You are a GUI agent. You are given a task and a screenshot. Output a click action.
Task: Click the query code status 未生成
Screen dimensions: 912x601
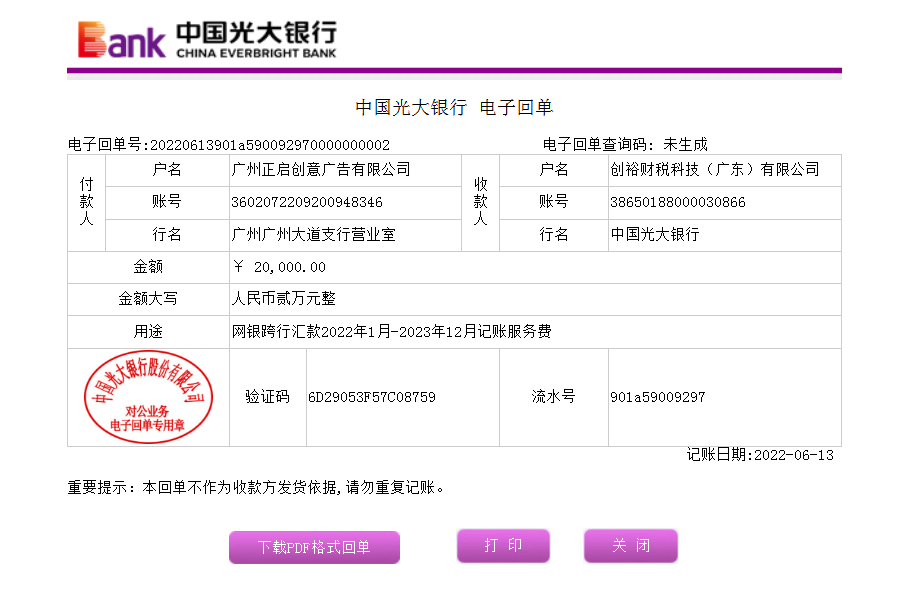[685, 144]
